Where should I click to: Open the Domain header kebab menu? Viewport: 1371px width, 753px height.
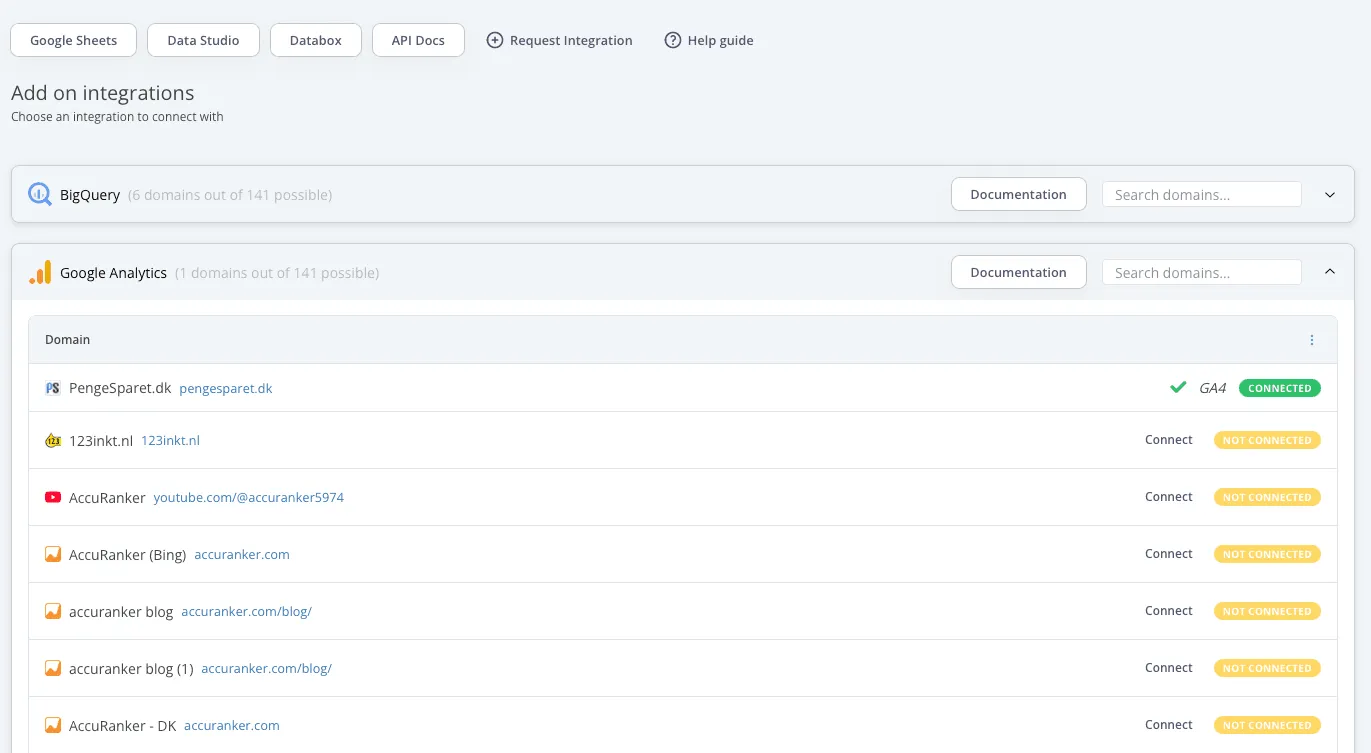pos(1312,339)
